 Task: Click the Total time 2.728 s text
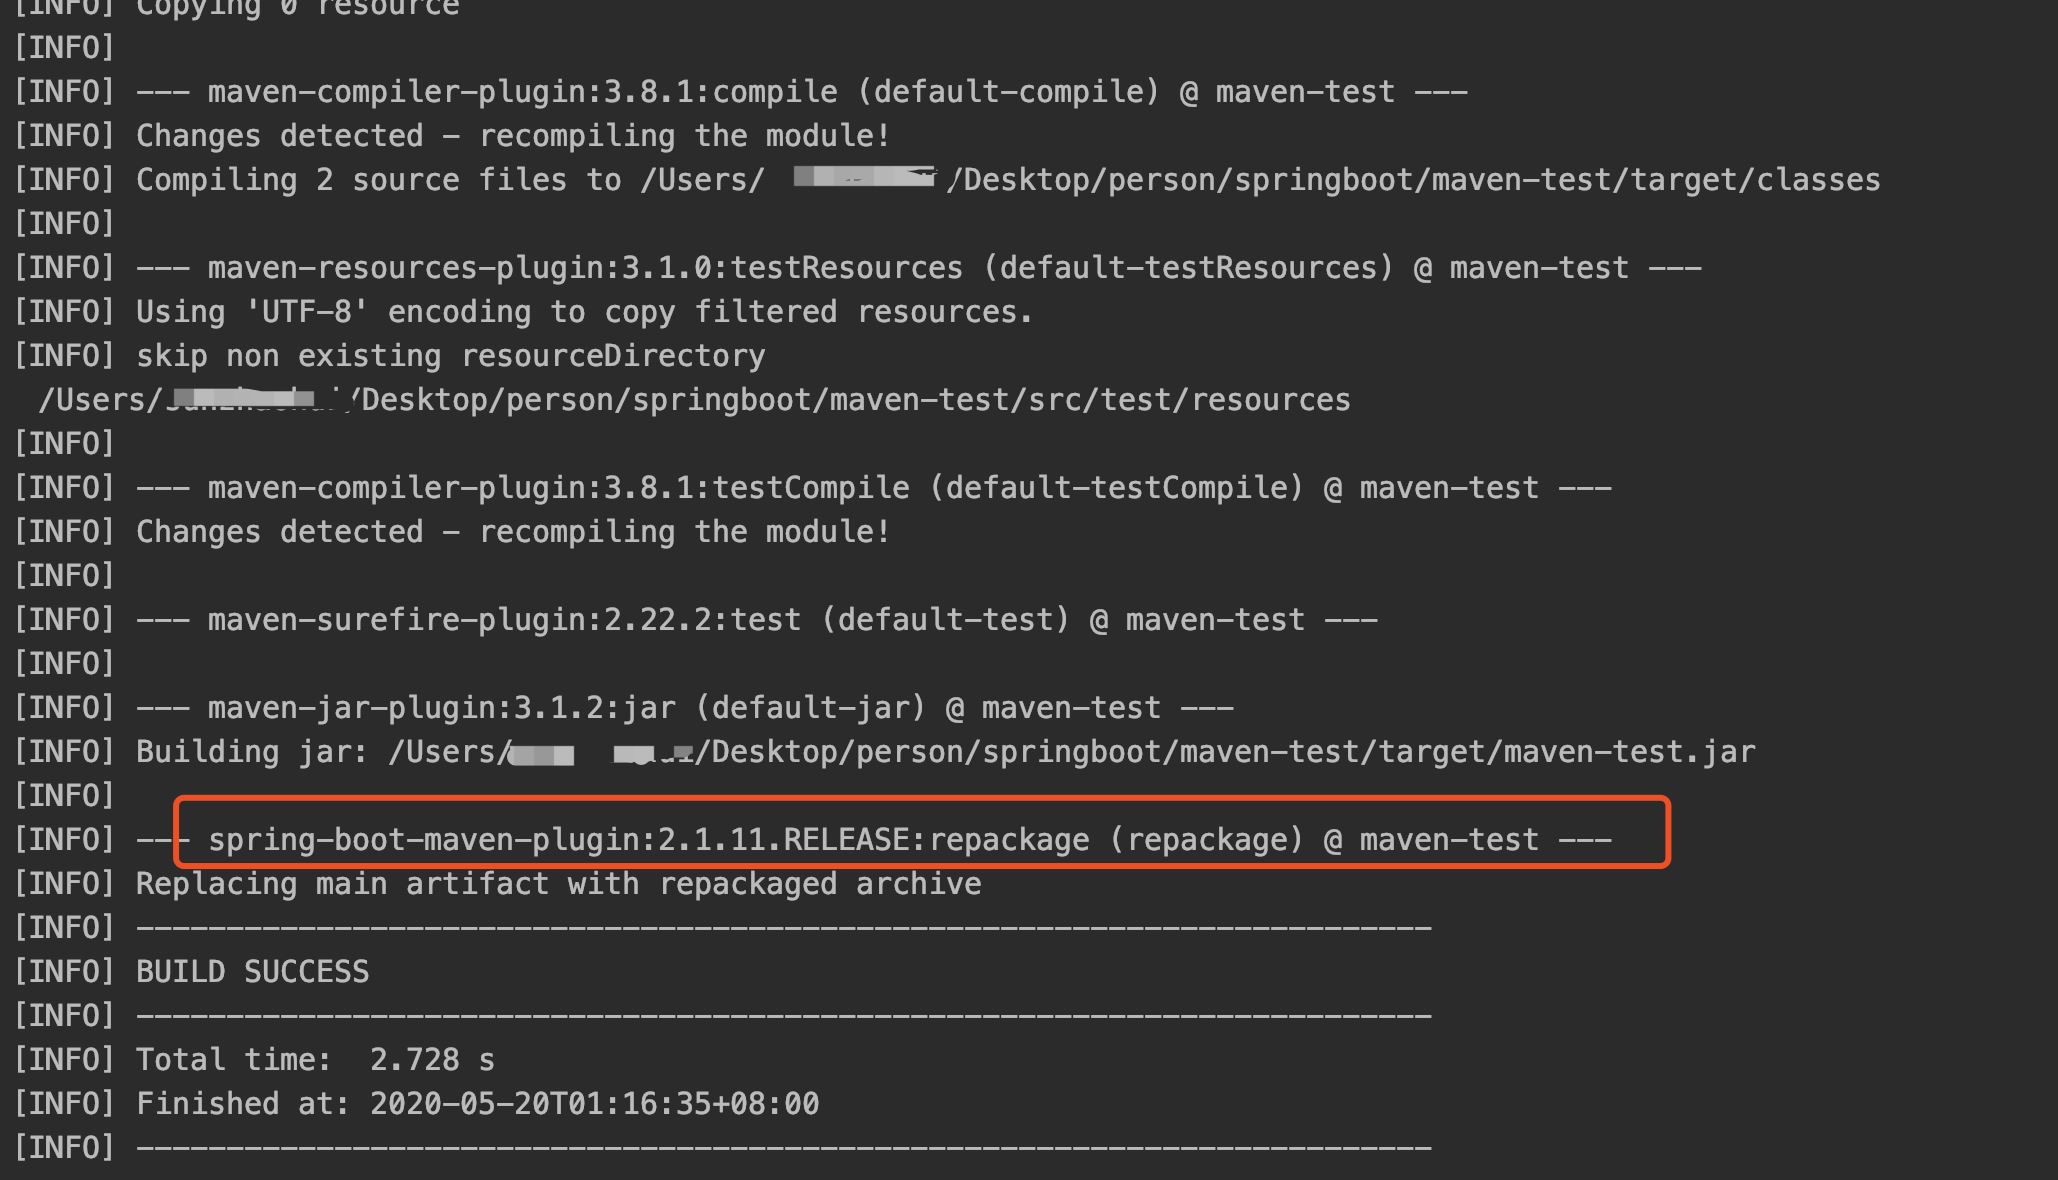pyautogui.click(x=315, y=1060)
